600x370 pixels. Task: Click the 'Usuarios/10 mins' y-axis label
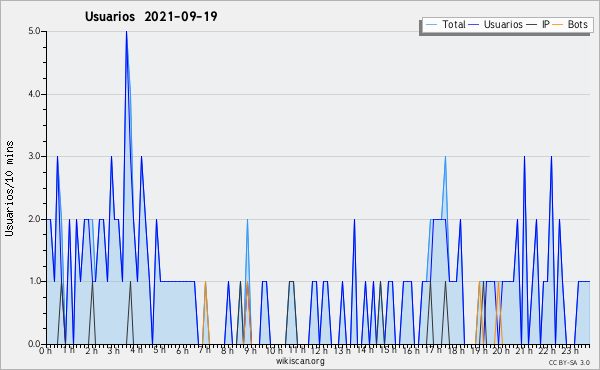[9, 188]
